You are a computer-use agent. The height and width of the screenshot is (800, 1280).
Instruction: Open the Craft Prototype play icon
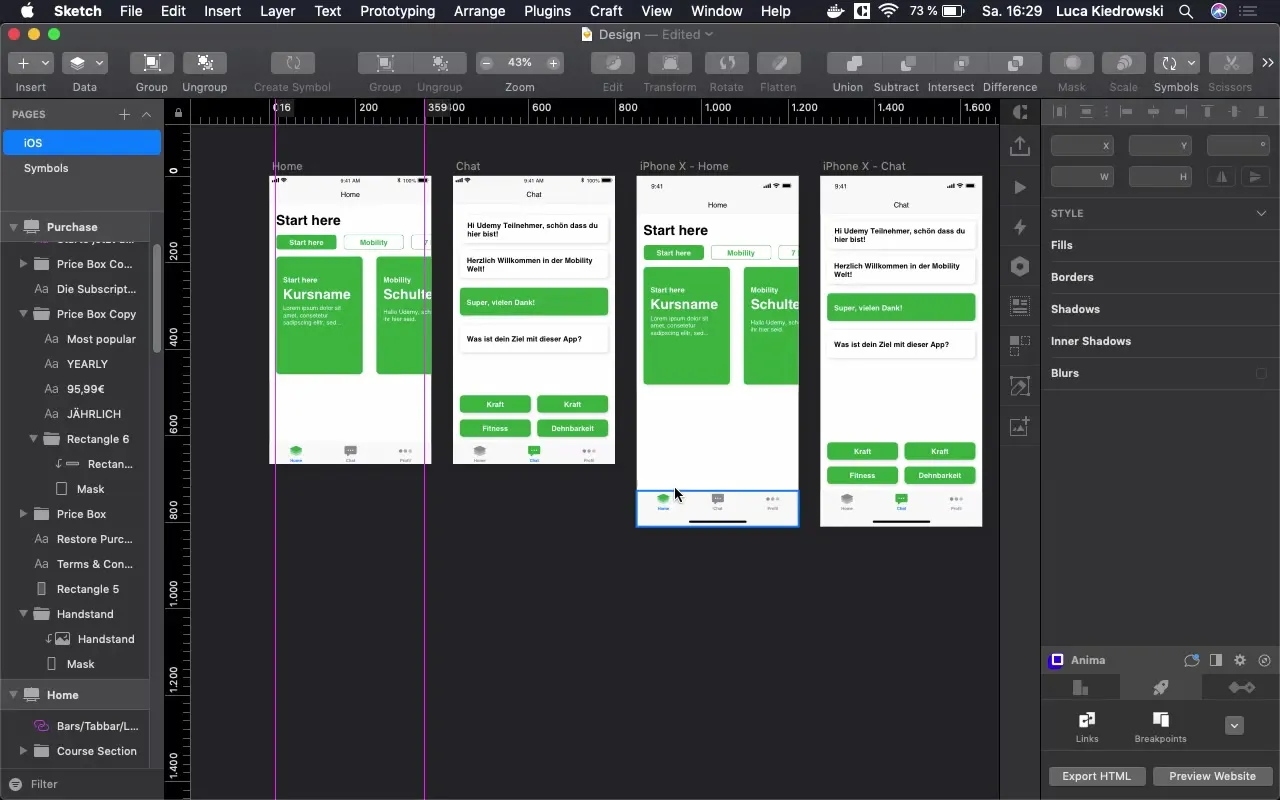pyautogui.click(x=1019, y=187)
